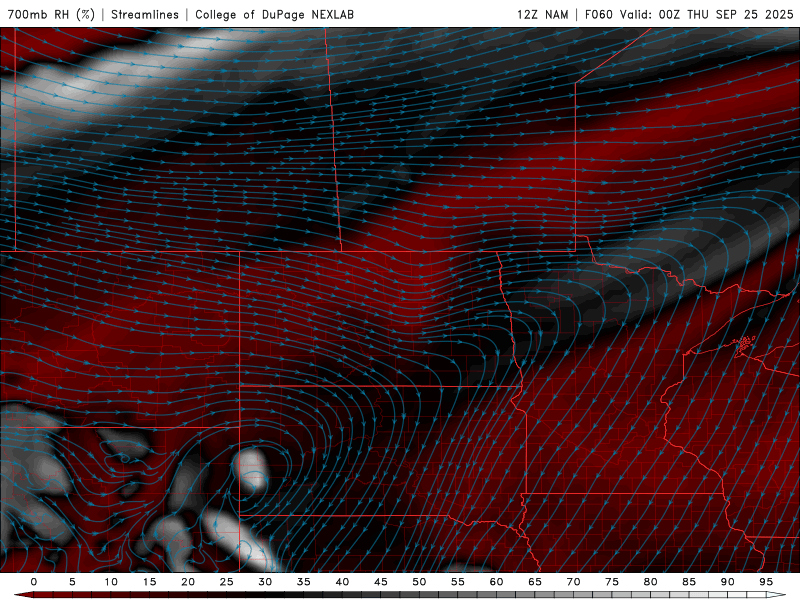The width and height of the screenshot is (800, 600).
Task: Click the colorbar label "95"
Action: (x=766, y=582)
